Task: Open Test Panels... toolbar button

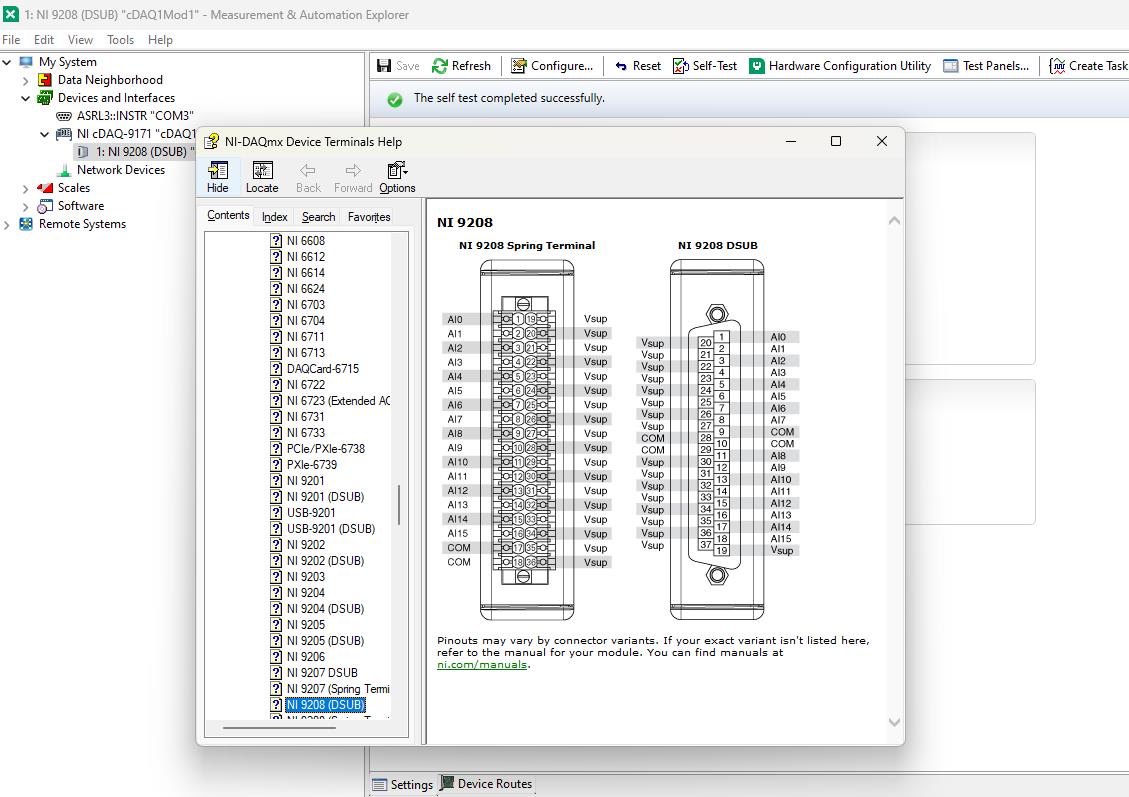Action: 986,66
